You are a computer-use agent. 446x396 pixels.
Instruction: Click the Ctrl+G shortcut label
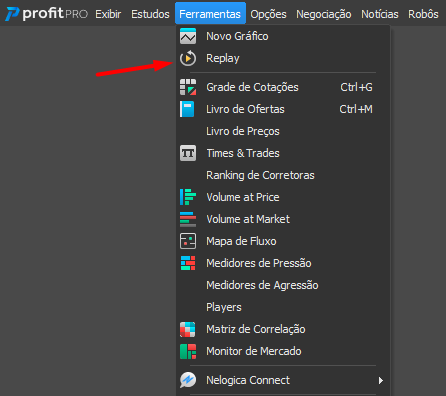[x=356, y=87]
